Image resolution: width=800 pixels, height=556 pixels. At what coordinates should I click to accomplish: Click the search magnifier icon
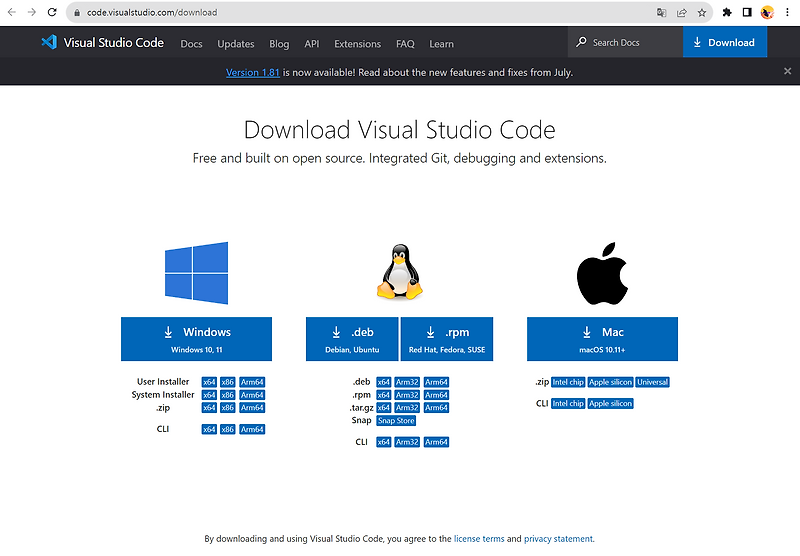581,42
